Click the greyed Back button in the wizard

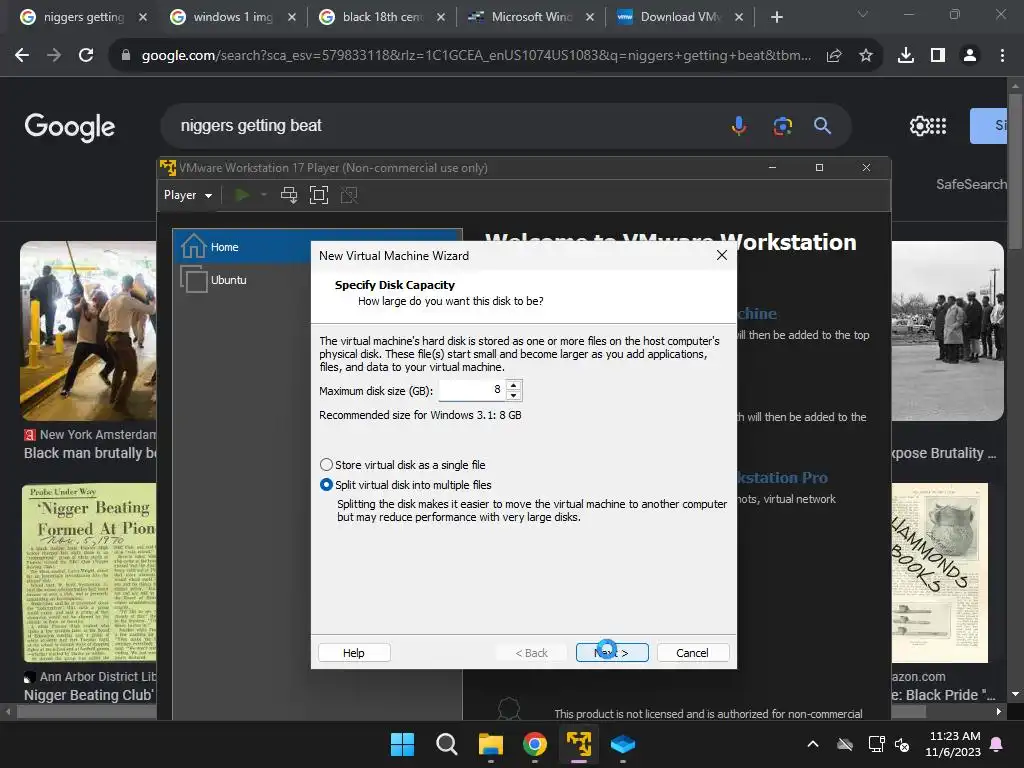(532, 652)
